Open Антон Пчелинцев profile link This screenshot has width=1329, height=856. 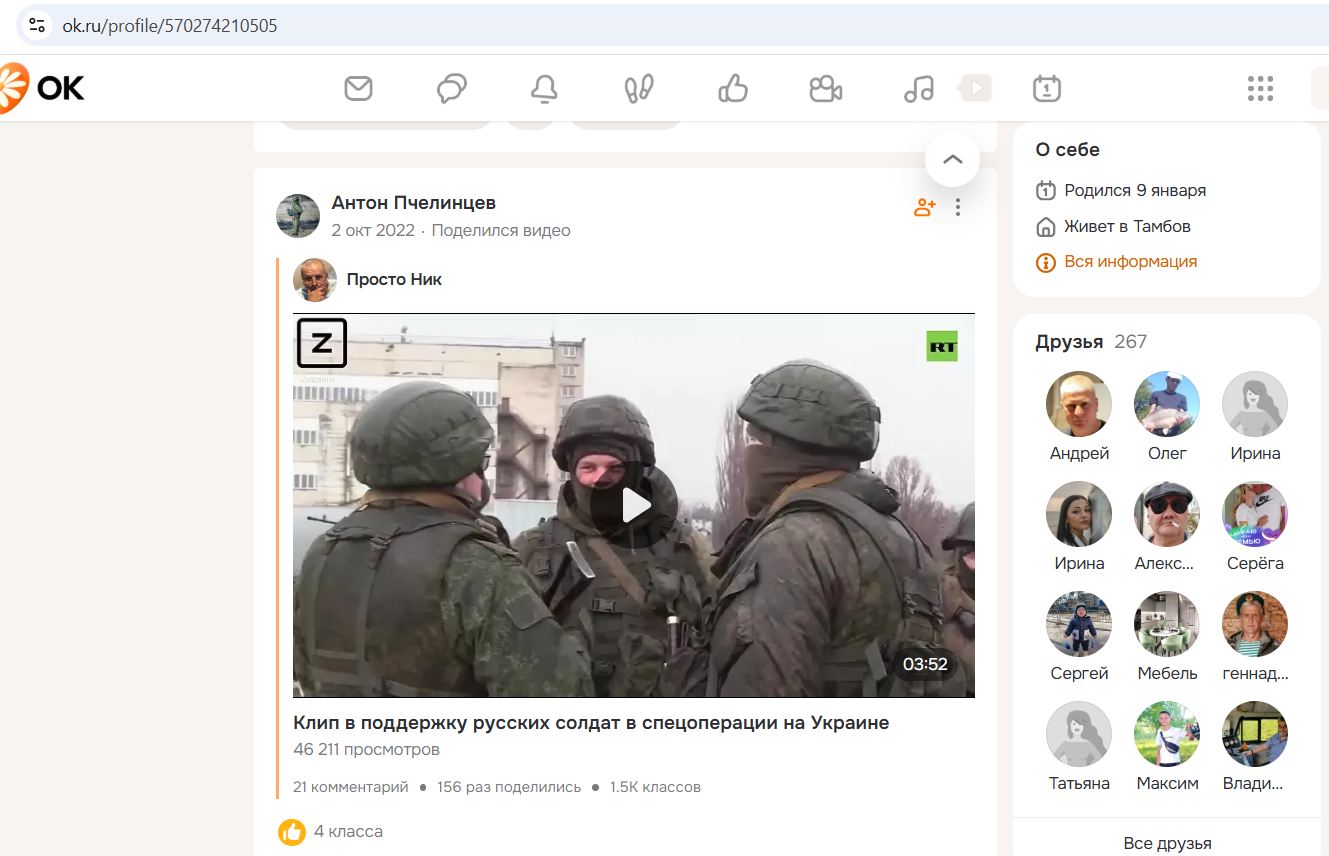(413, 203)
